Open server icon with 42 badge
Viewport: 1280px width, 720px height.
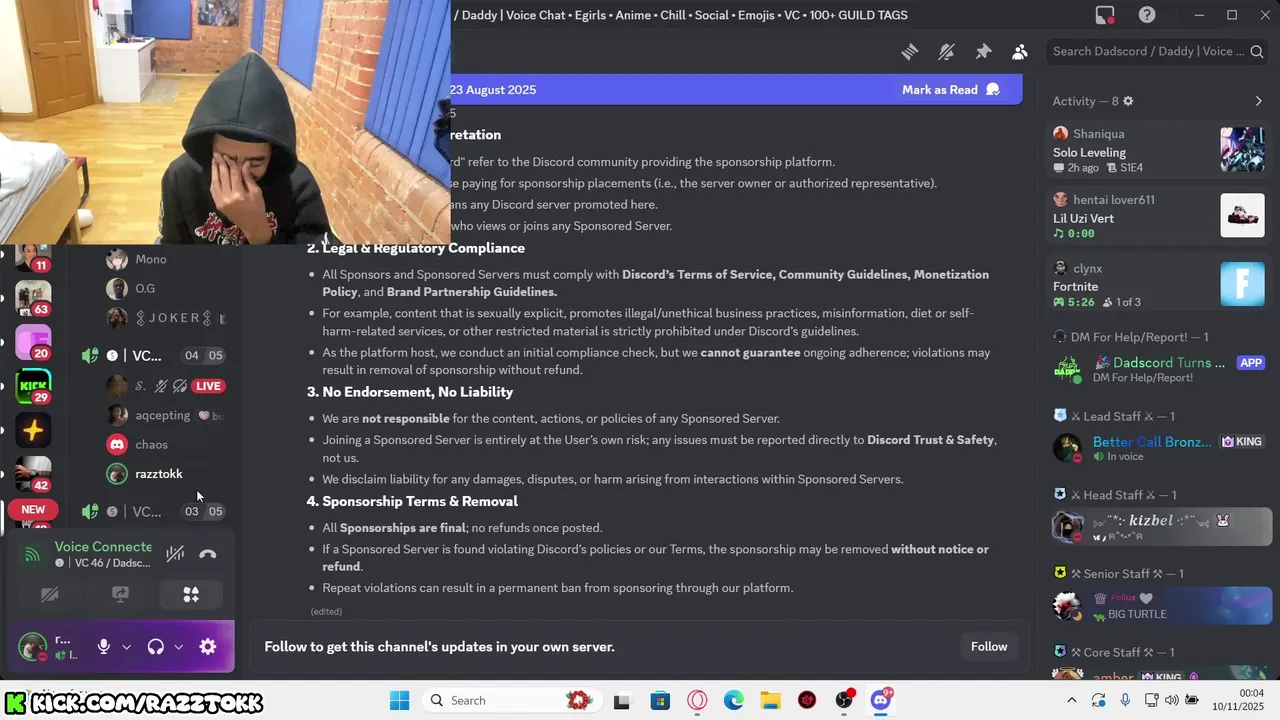[x=33, y=474]
